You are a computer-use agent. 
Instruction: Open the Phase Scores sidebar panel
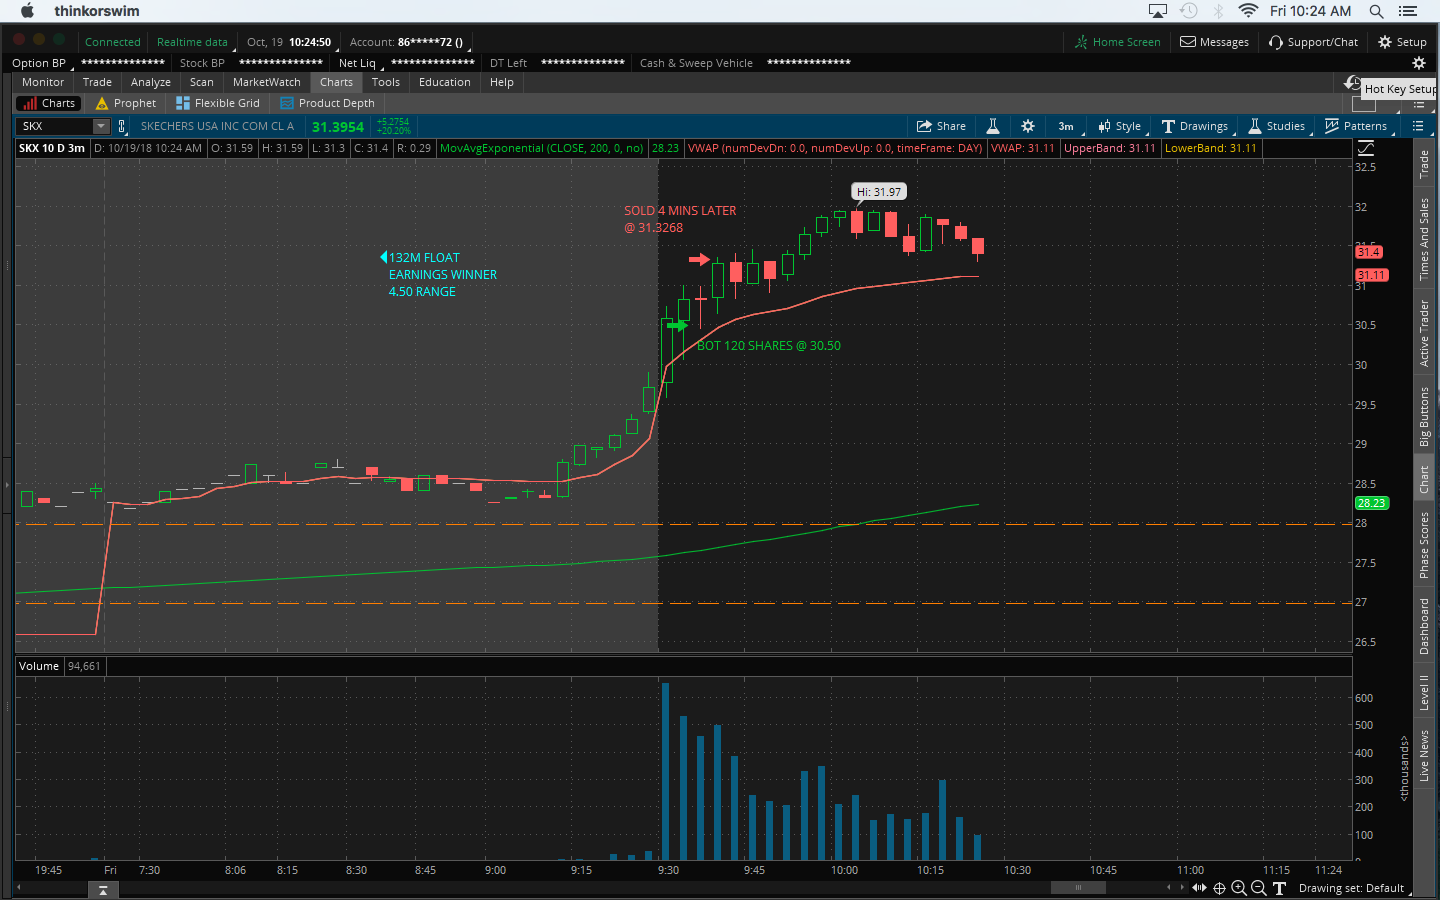tap(1424, 545)
